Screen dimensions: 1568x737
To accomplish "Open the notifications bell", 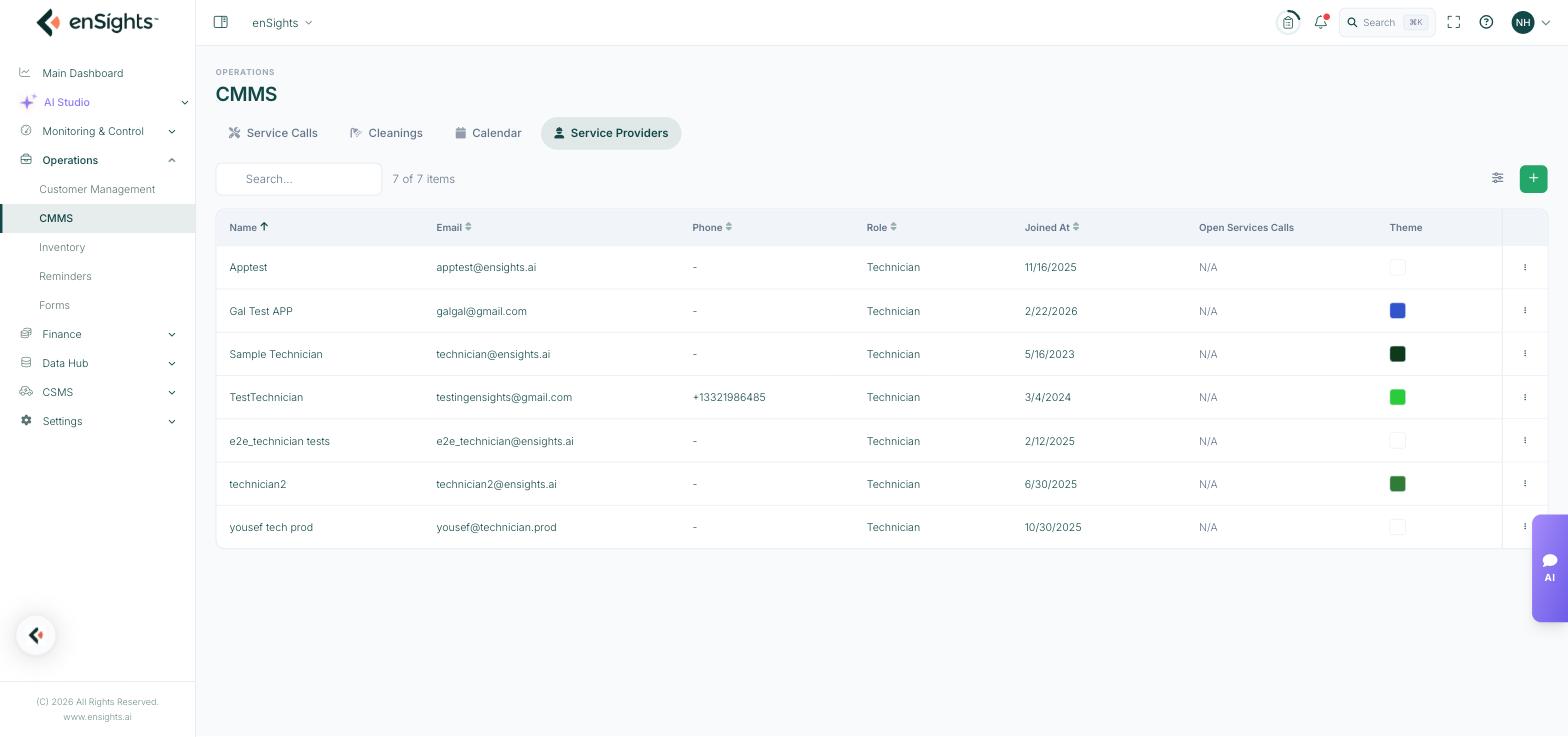I will coord(1321,22).
